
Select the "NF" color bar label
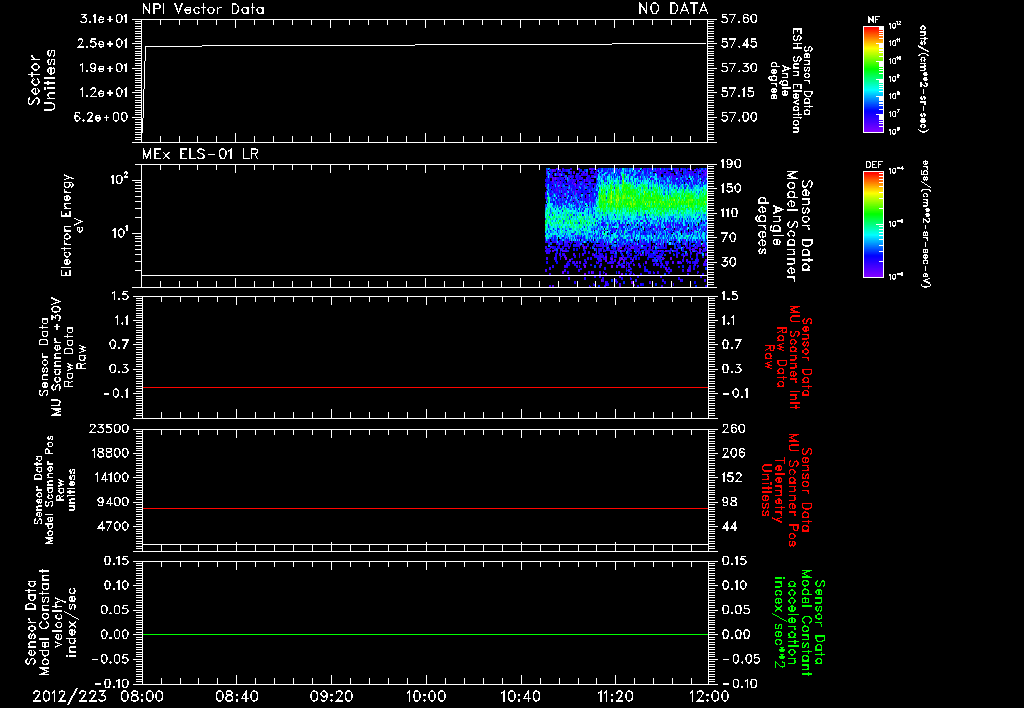873,20
